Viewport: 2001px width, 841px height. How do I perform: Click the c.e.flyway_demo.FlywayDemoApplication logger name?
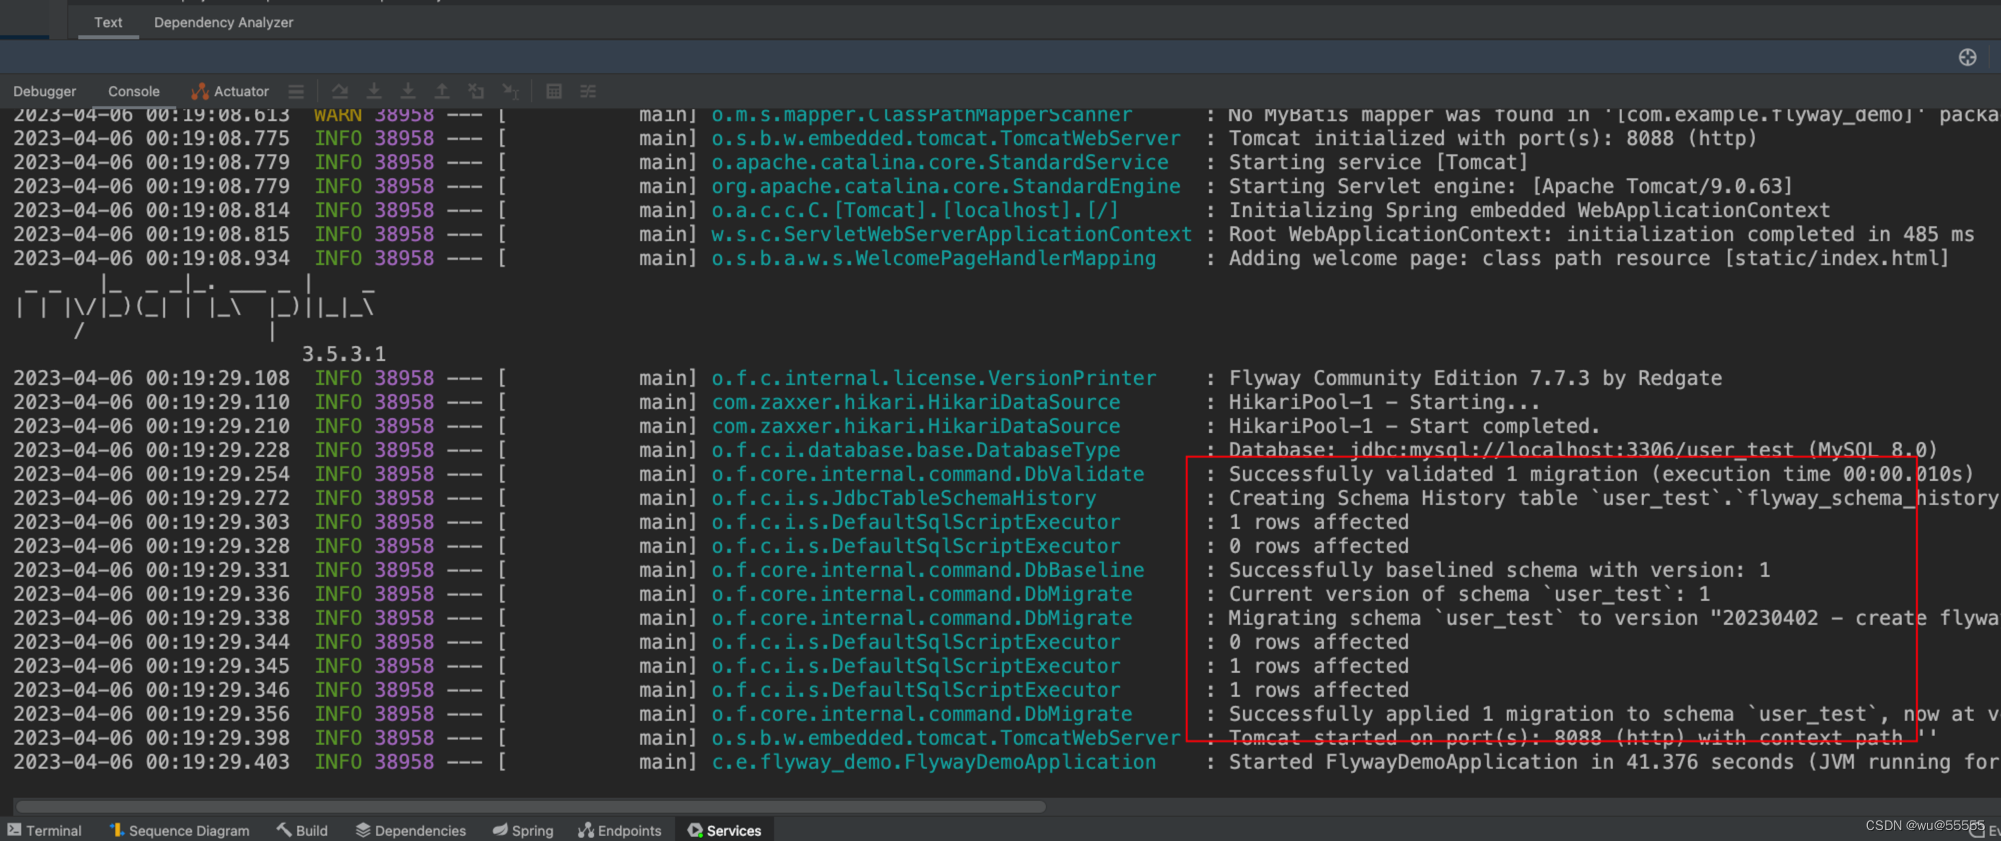pyautogui.click(x=934, y=762)
